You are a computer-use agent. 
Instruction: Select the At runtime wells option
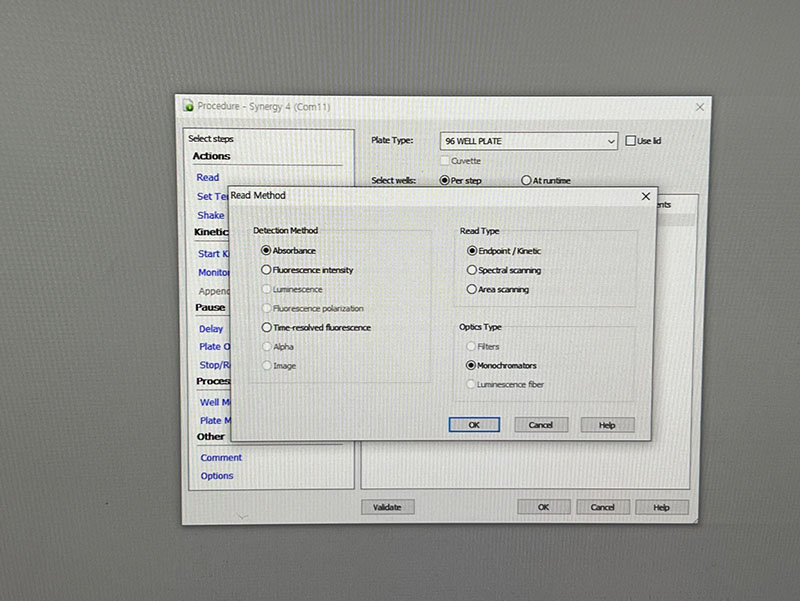coord(526,181)
